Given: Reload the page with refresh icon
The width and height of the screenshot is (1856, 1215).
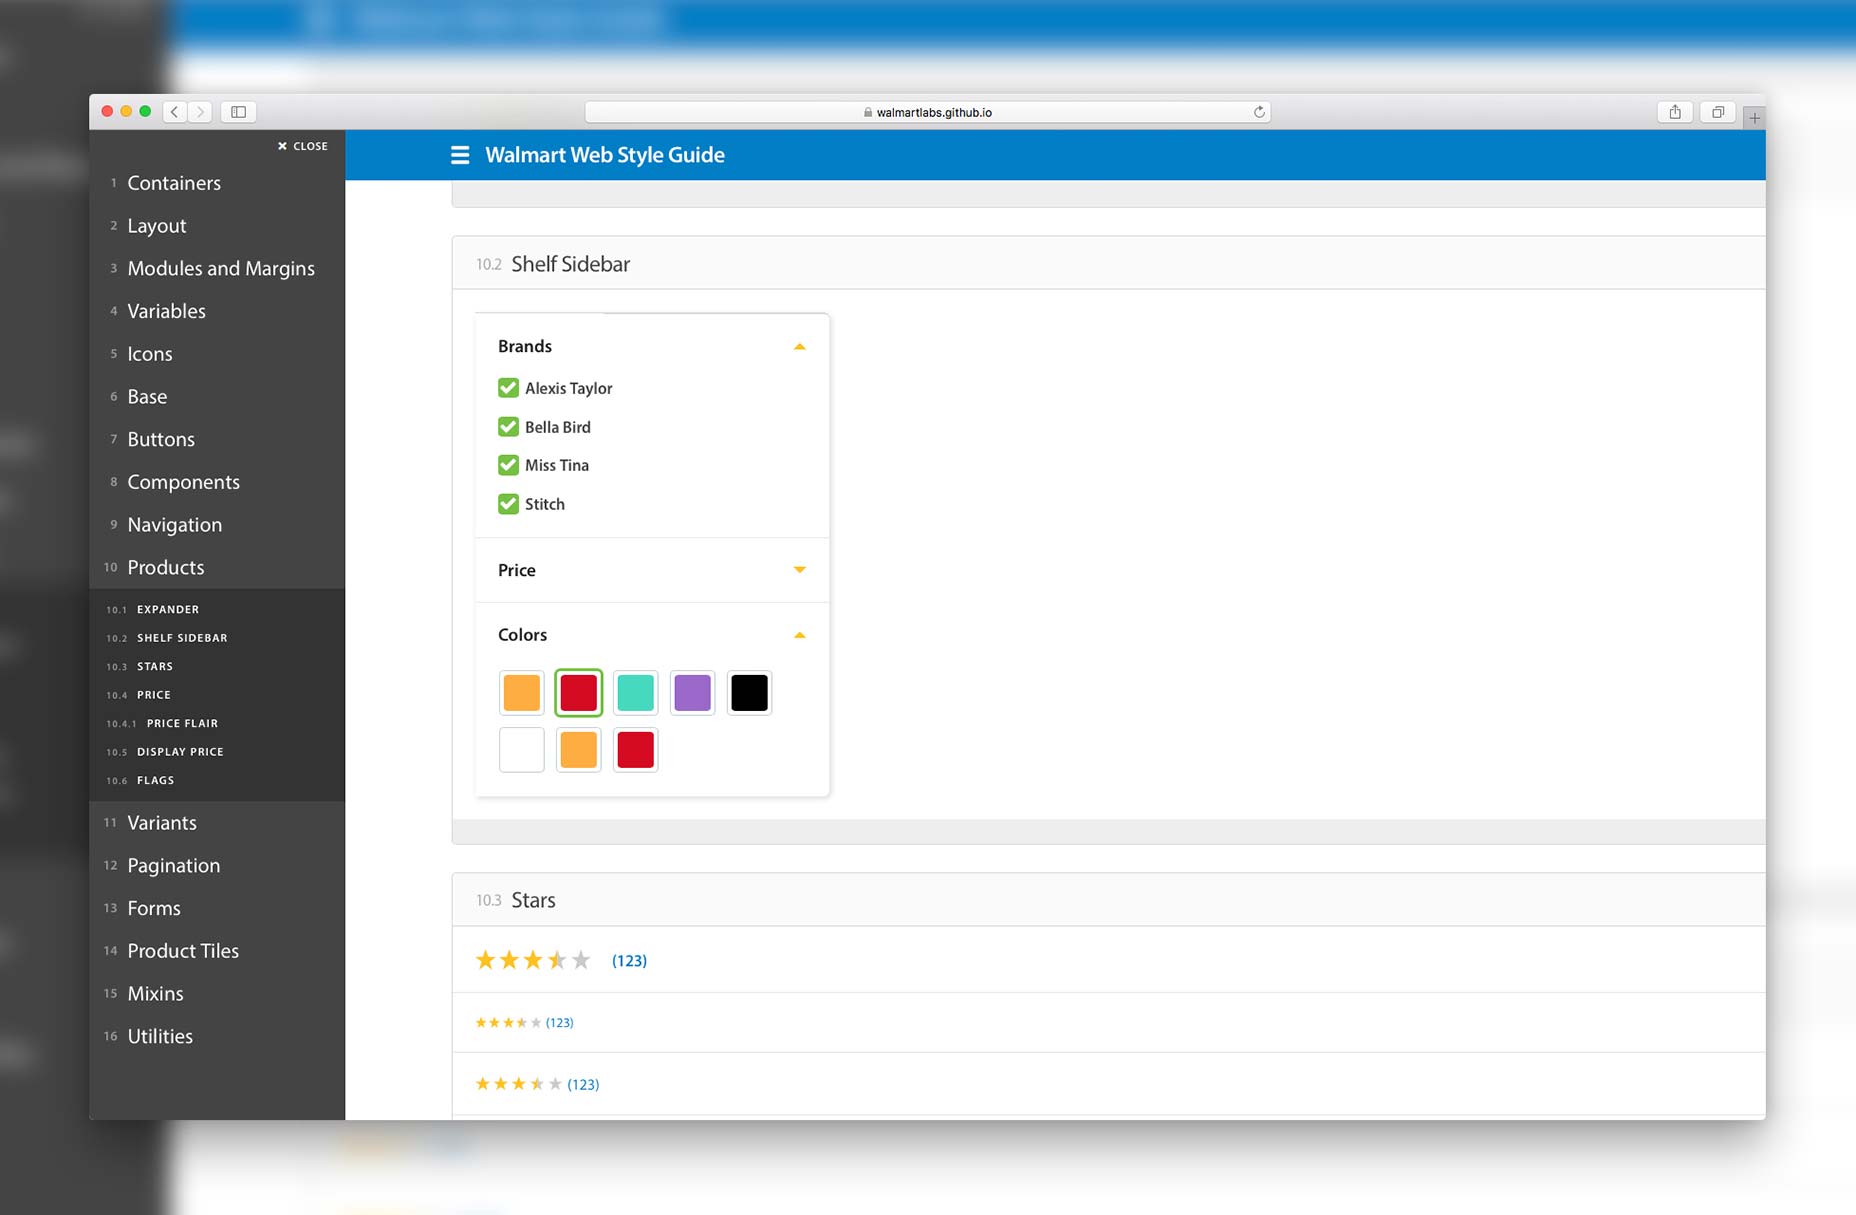Looking at the screenshot, I should click(1259, 112).
